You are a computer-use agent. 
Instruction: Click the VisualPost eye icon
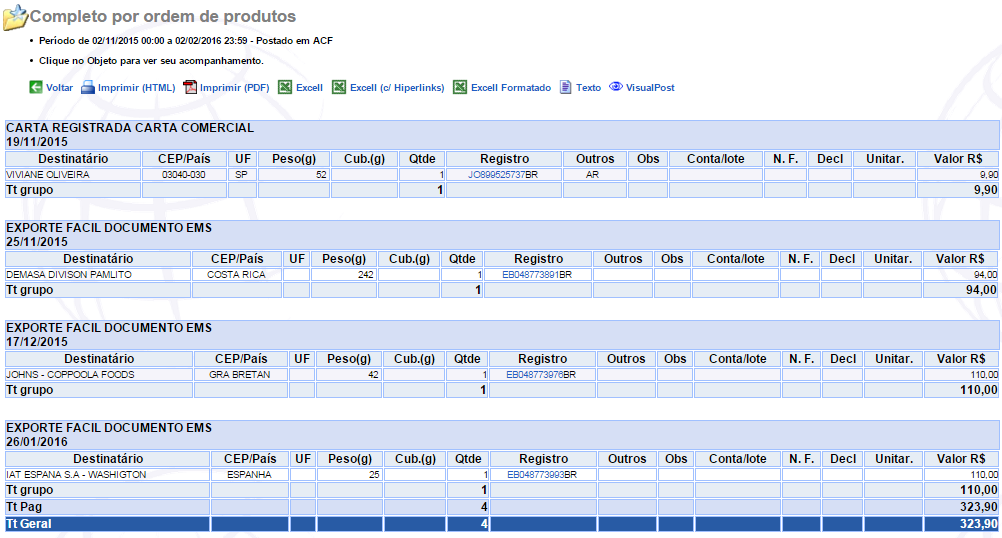(616, 88)
